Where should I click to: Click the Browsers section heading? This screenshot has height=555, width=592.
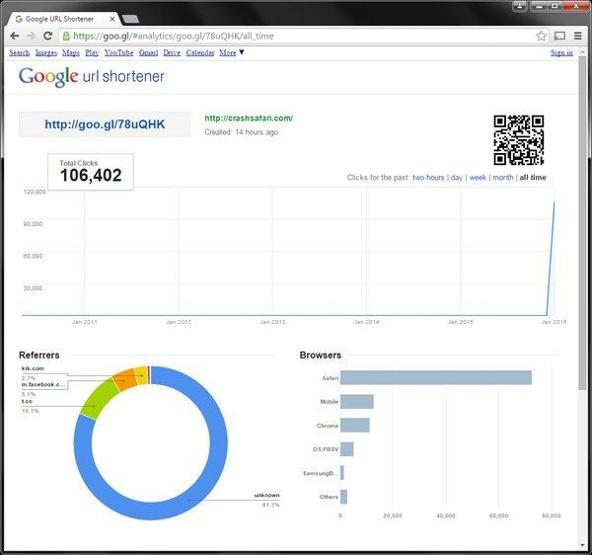click(x=321, y=355)
